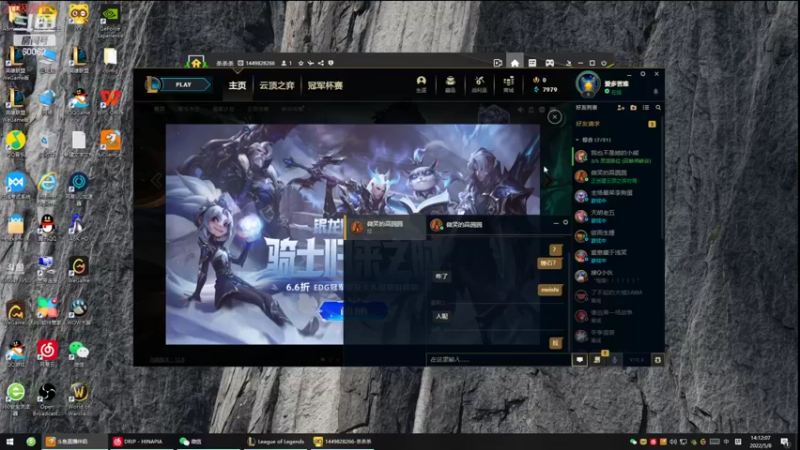Screen dimensions: 800x450
Task: Click the microphone voice icon
Action: (614, 360)
